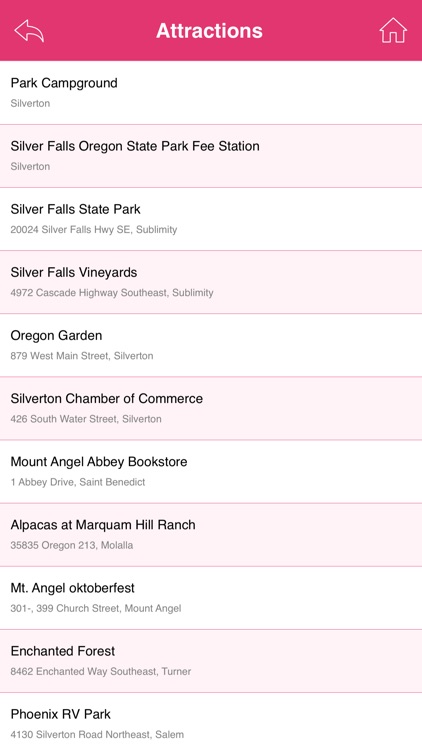Open Phoenix RV Park entry

point(211,722)
